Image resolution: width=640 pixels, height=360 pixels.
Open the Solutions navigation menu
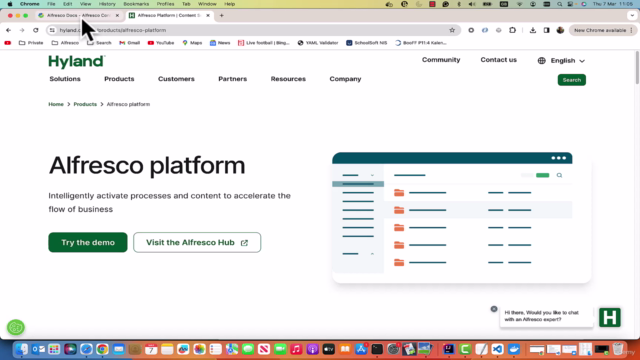pyautogui.click(x=65, y=79)
